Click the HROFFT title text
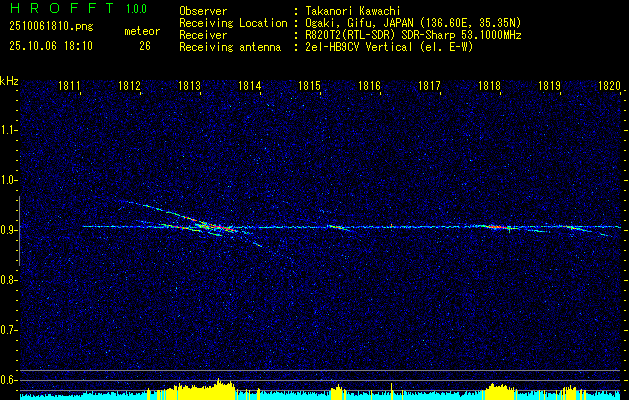 point(62,8)
